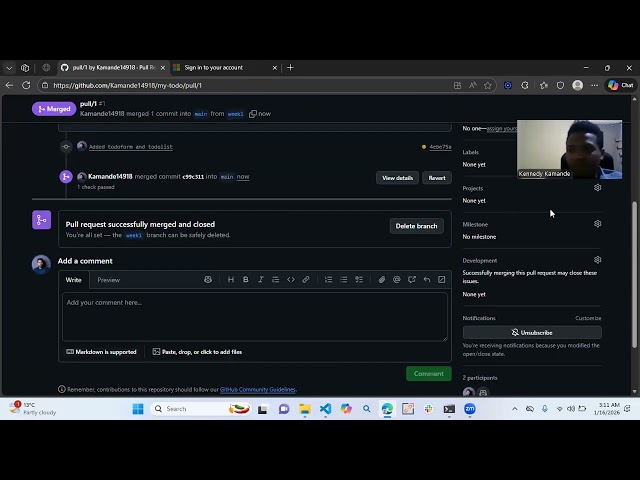The image size is (640, 480).
Task: Mention a user with the @ icon
Action: pos(396,280)
